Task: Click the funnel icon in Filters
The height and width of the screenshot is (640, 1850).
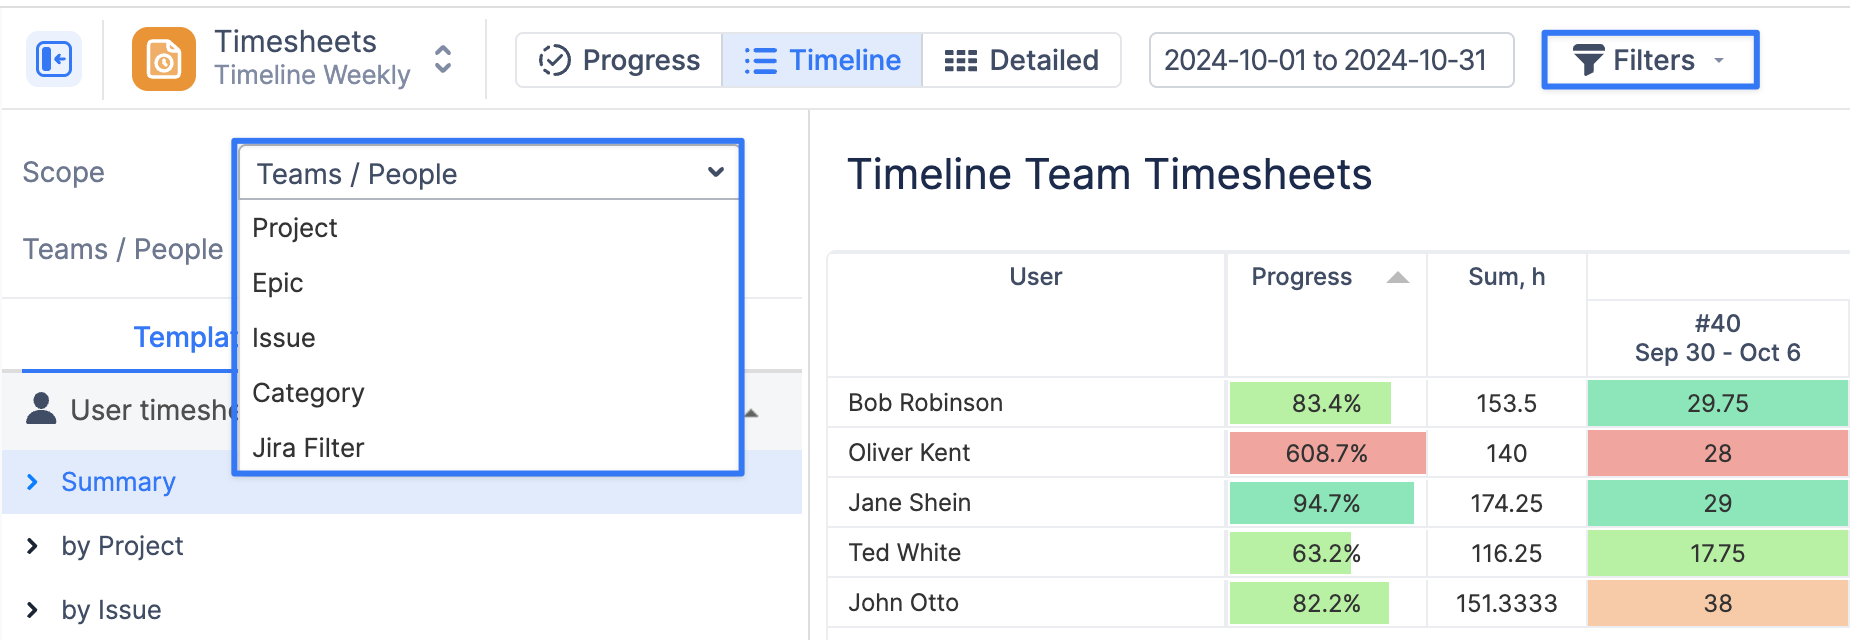Action: (x=1588, y=60)
